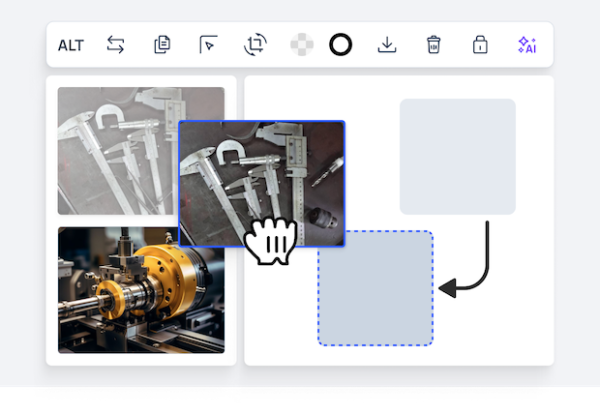Image resolution: width=600 pixels, height=414 pixels.
Task: Select the cursor selection tool icon
Action: pyautogui.click(x=208, y=45)
